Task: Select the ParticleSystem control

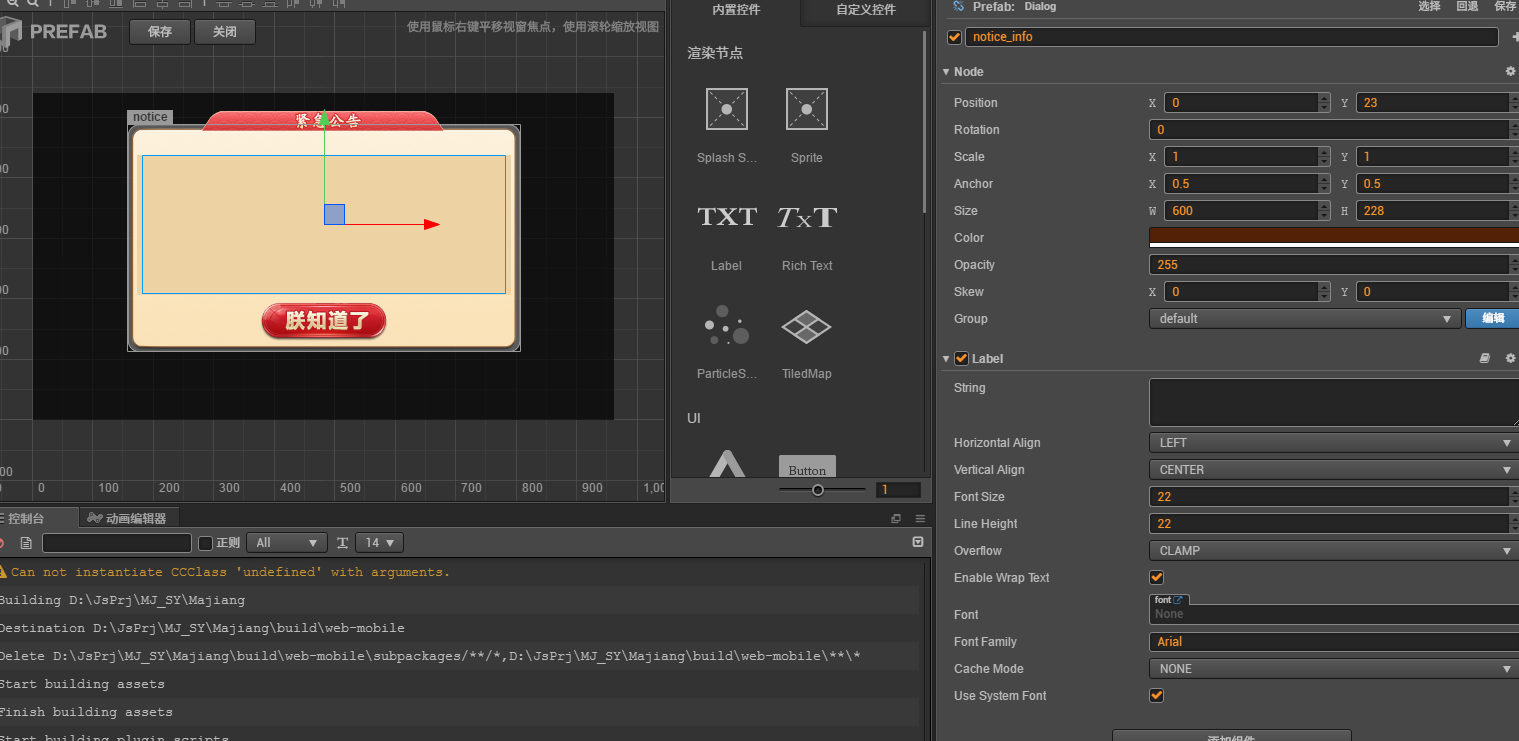Action: (x=727, y=325)
